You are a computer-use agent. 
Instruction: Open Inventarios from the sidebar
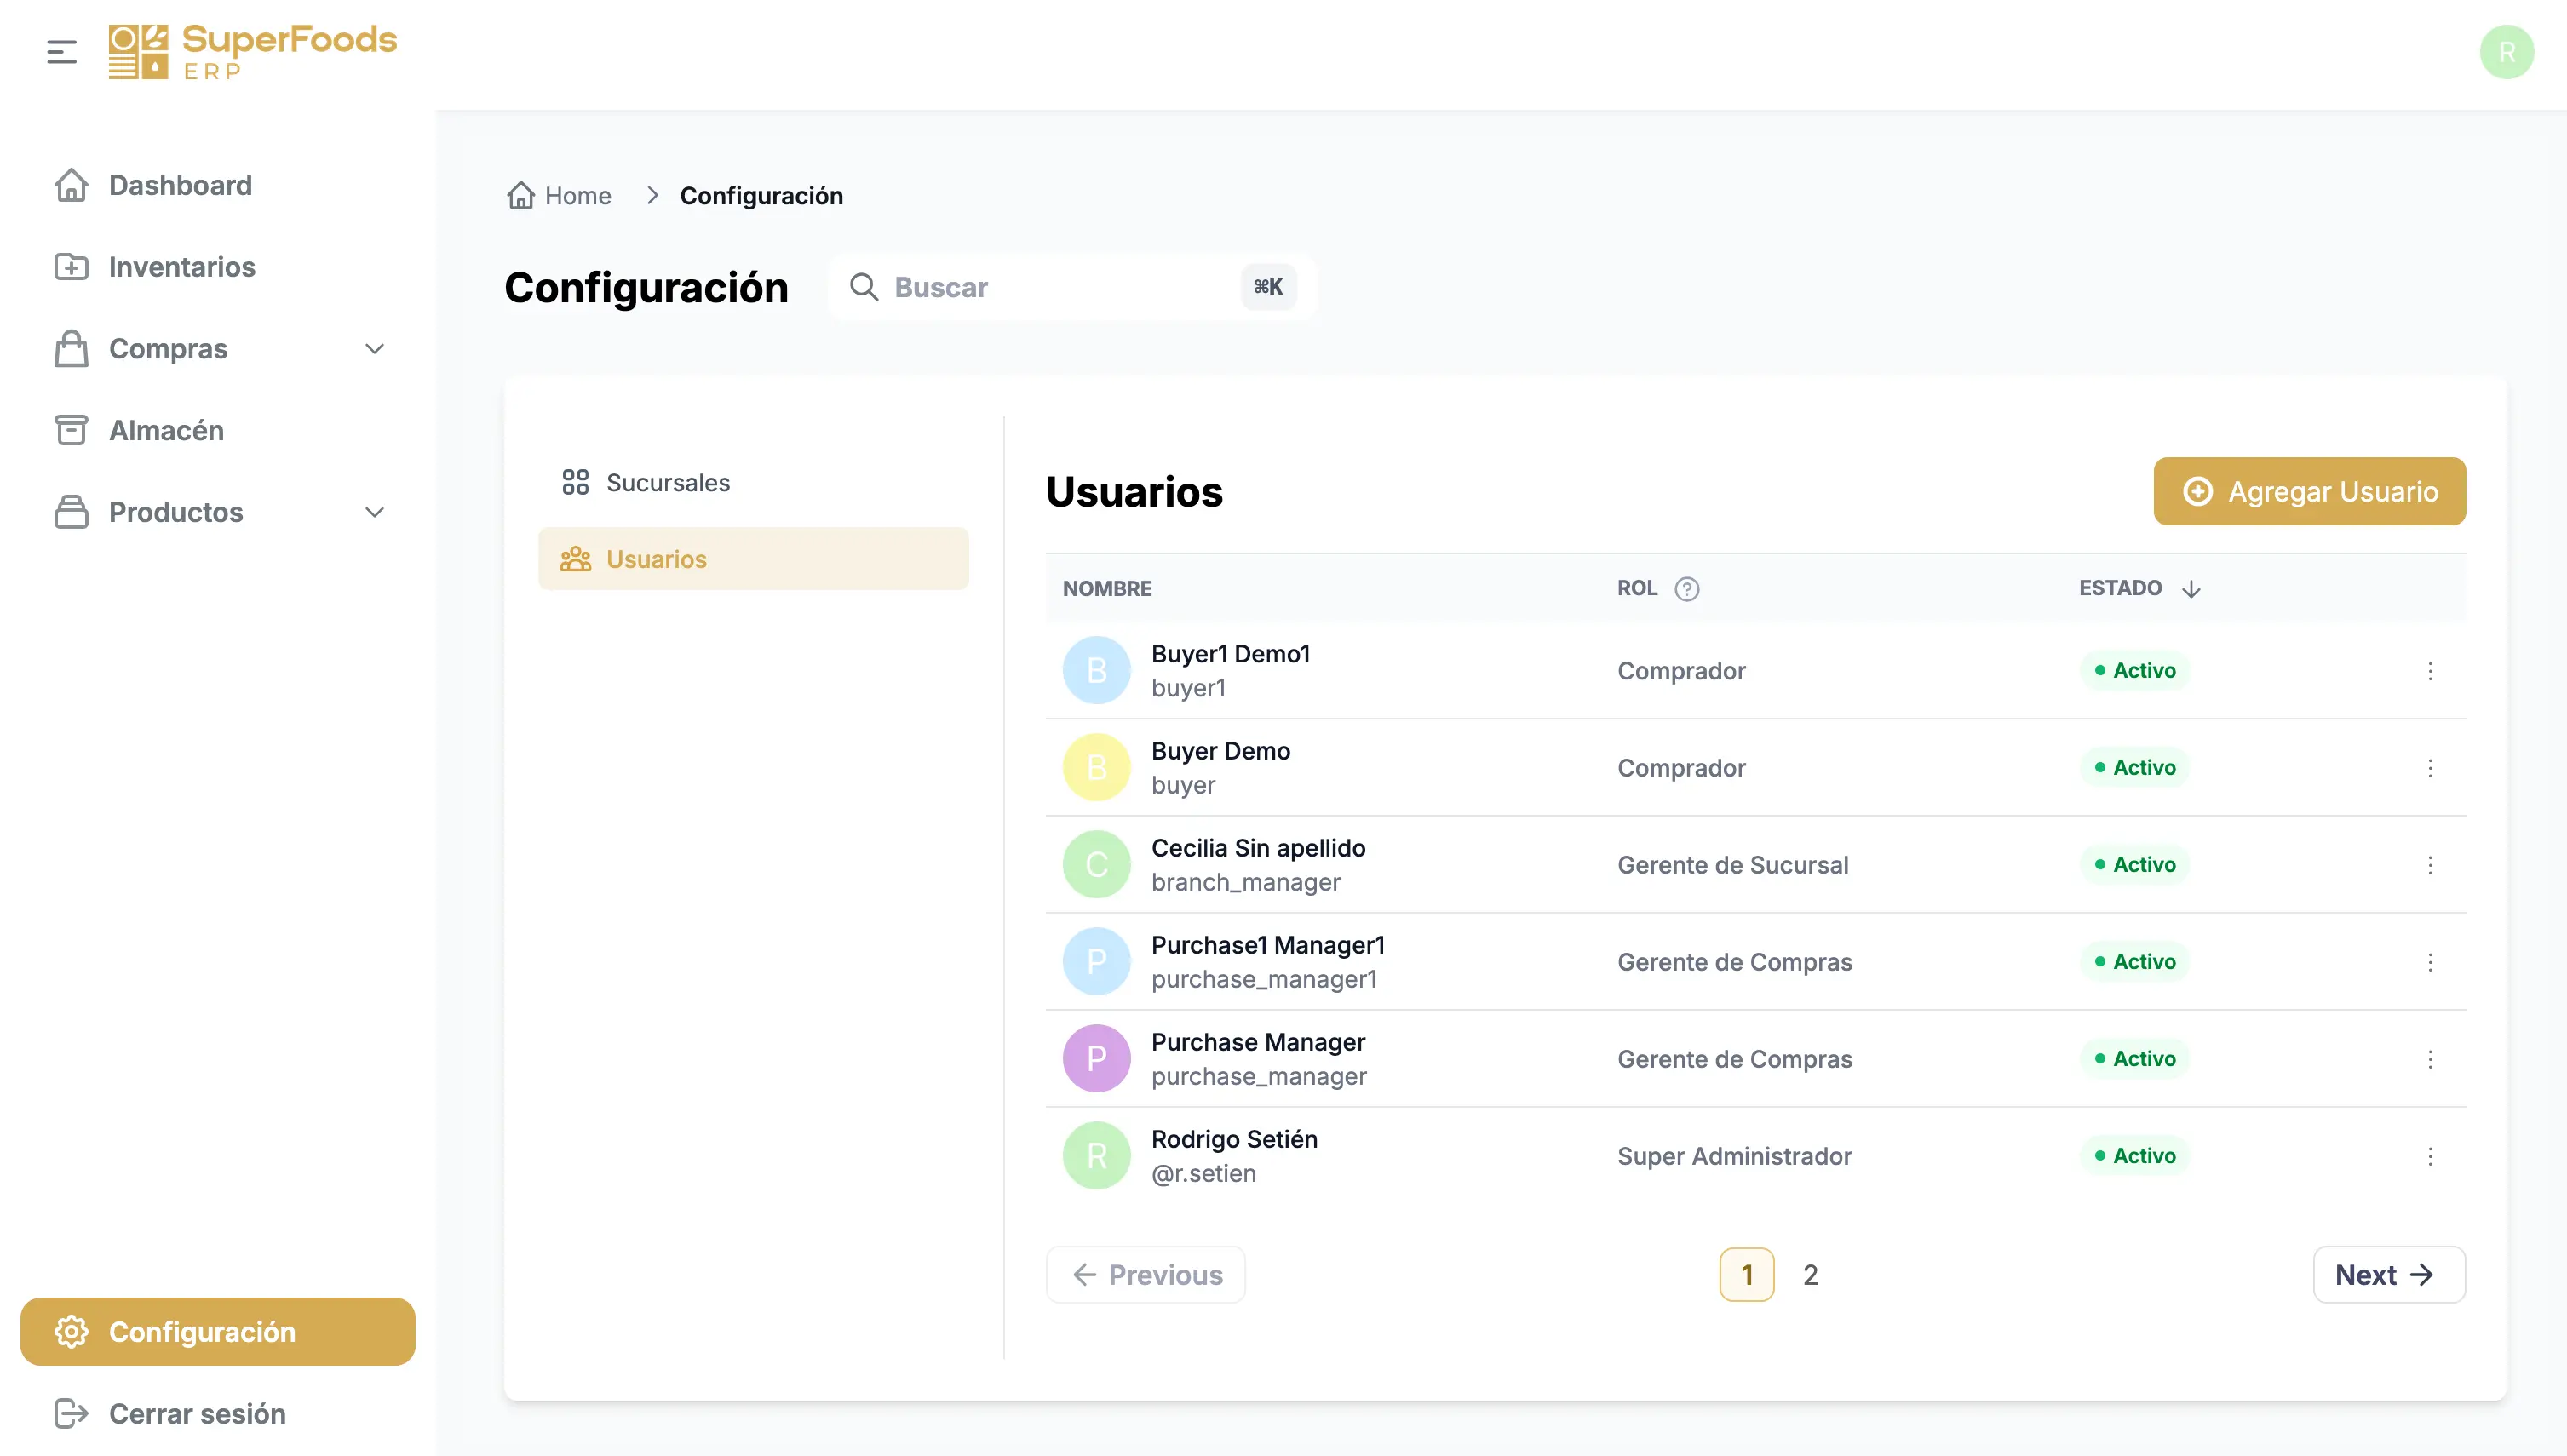[x=181, y=267]
